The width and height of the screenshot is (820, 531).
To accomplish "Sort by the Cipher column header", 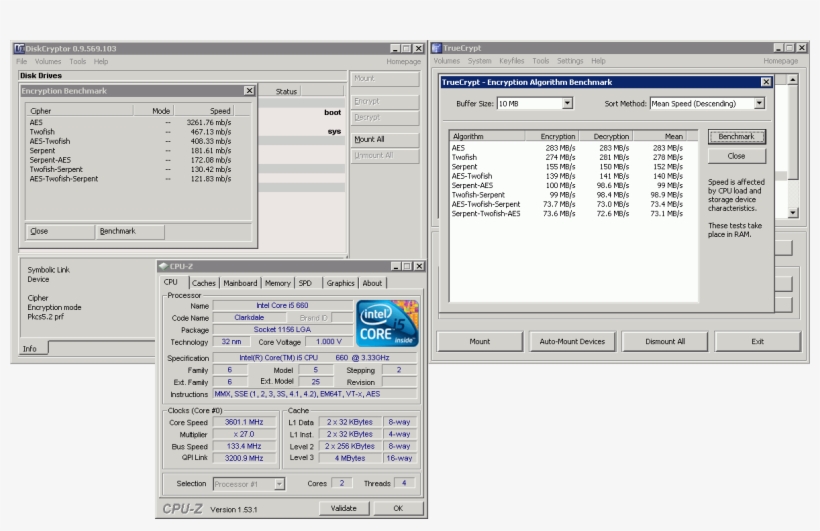I will pyautogui.click(x=79, y=111).
